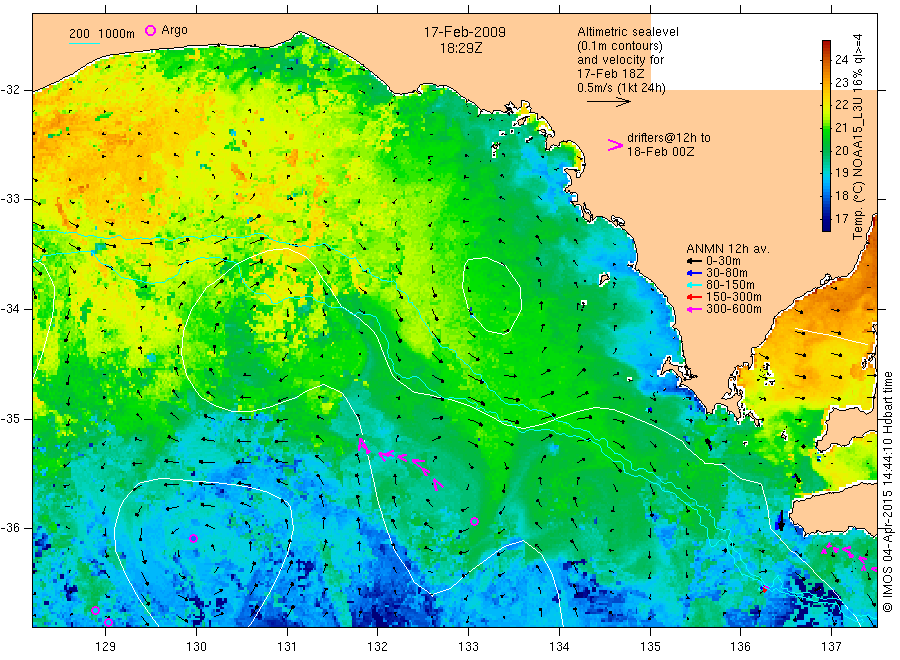
Task: Click the latitude axis label -32
Action: pyautogui.click(x=10, y=90)
